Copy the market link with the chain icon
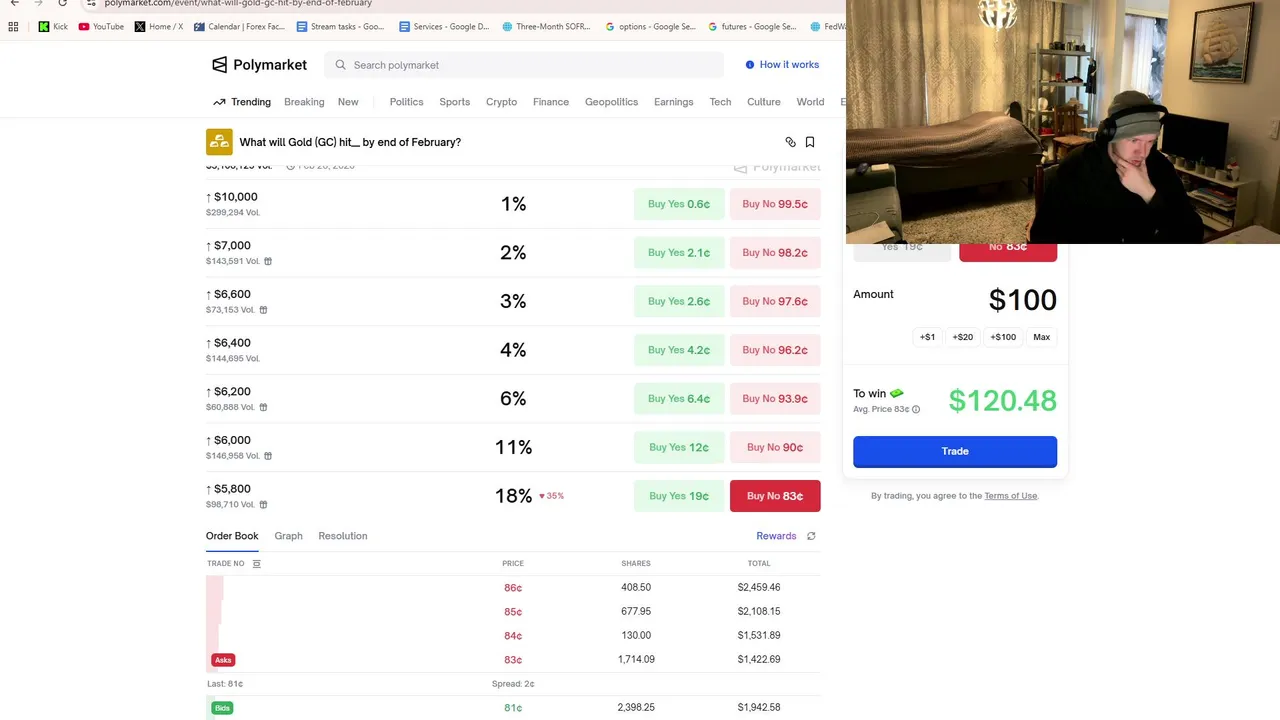 pos(790,142)
